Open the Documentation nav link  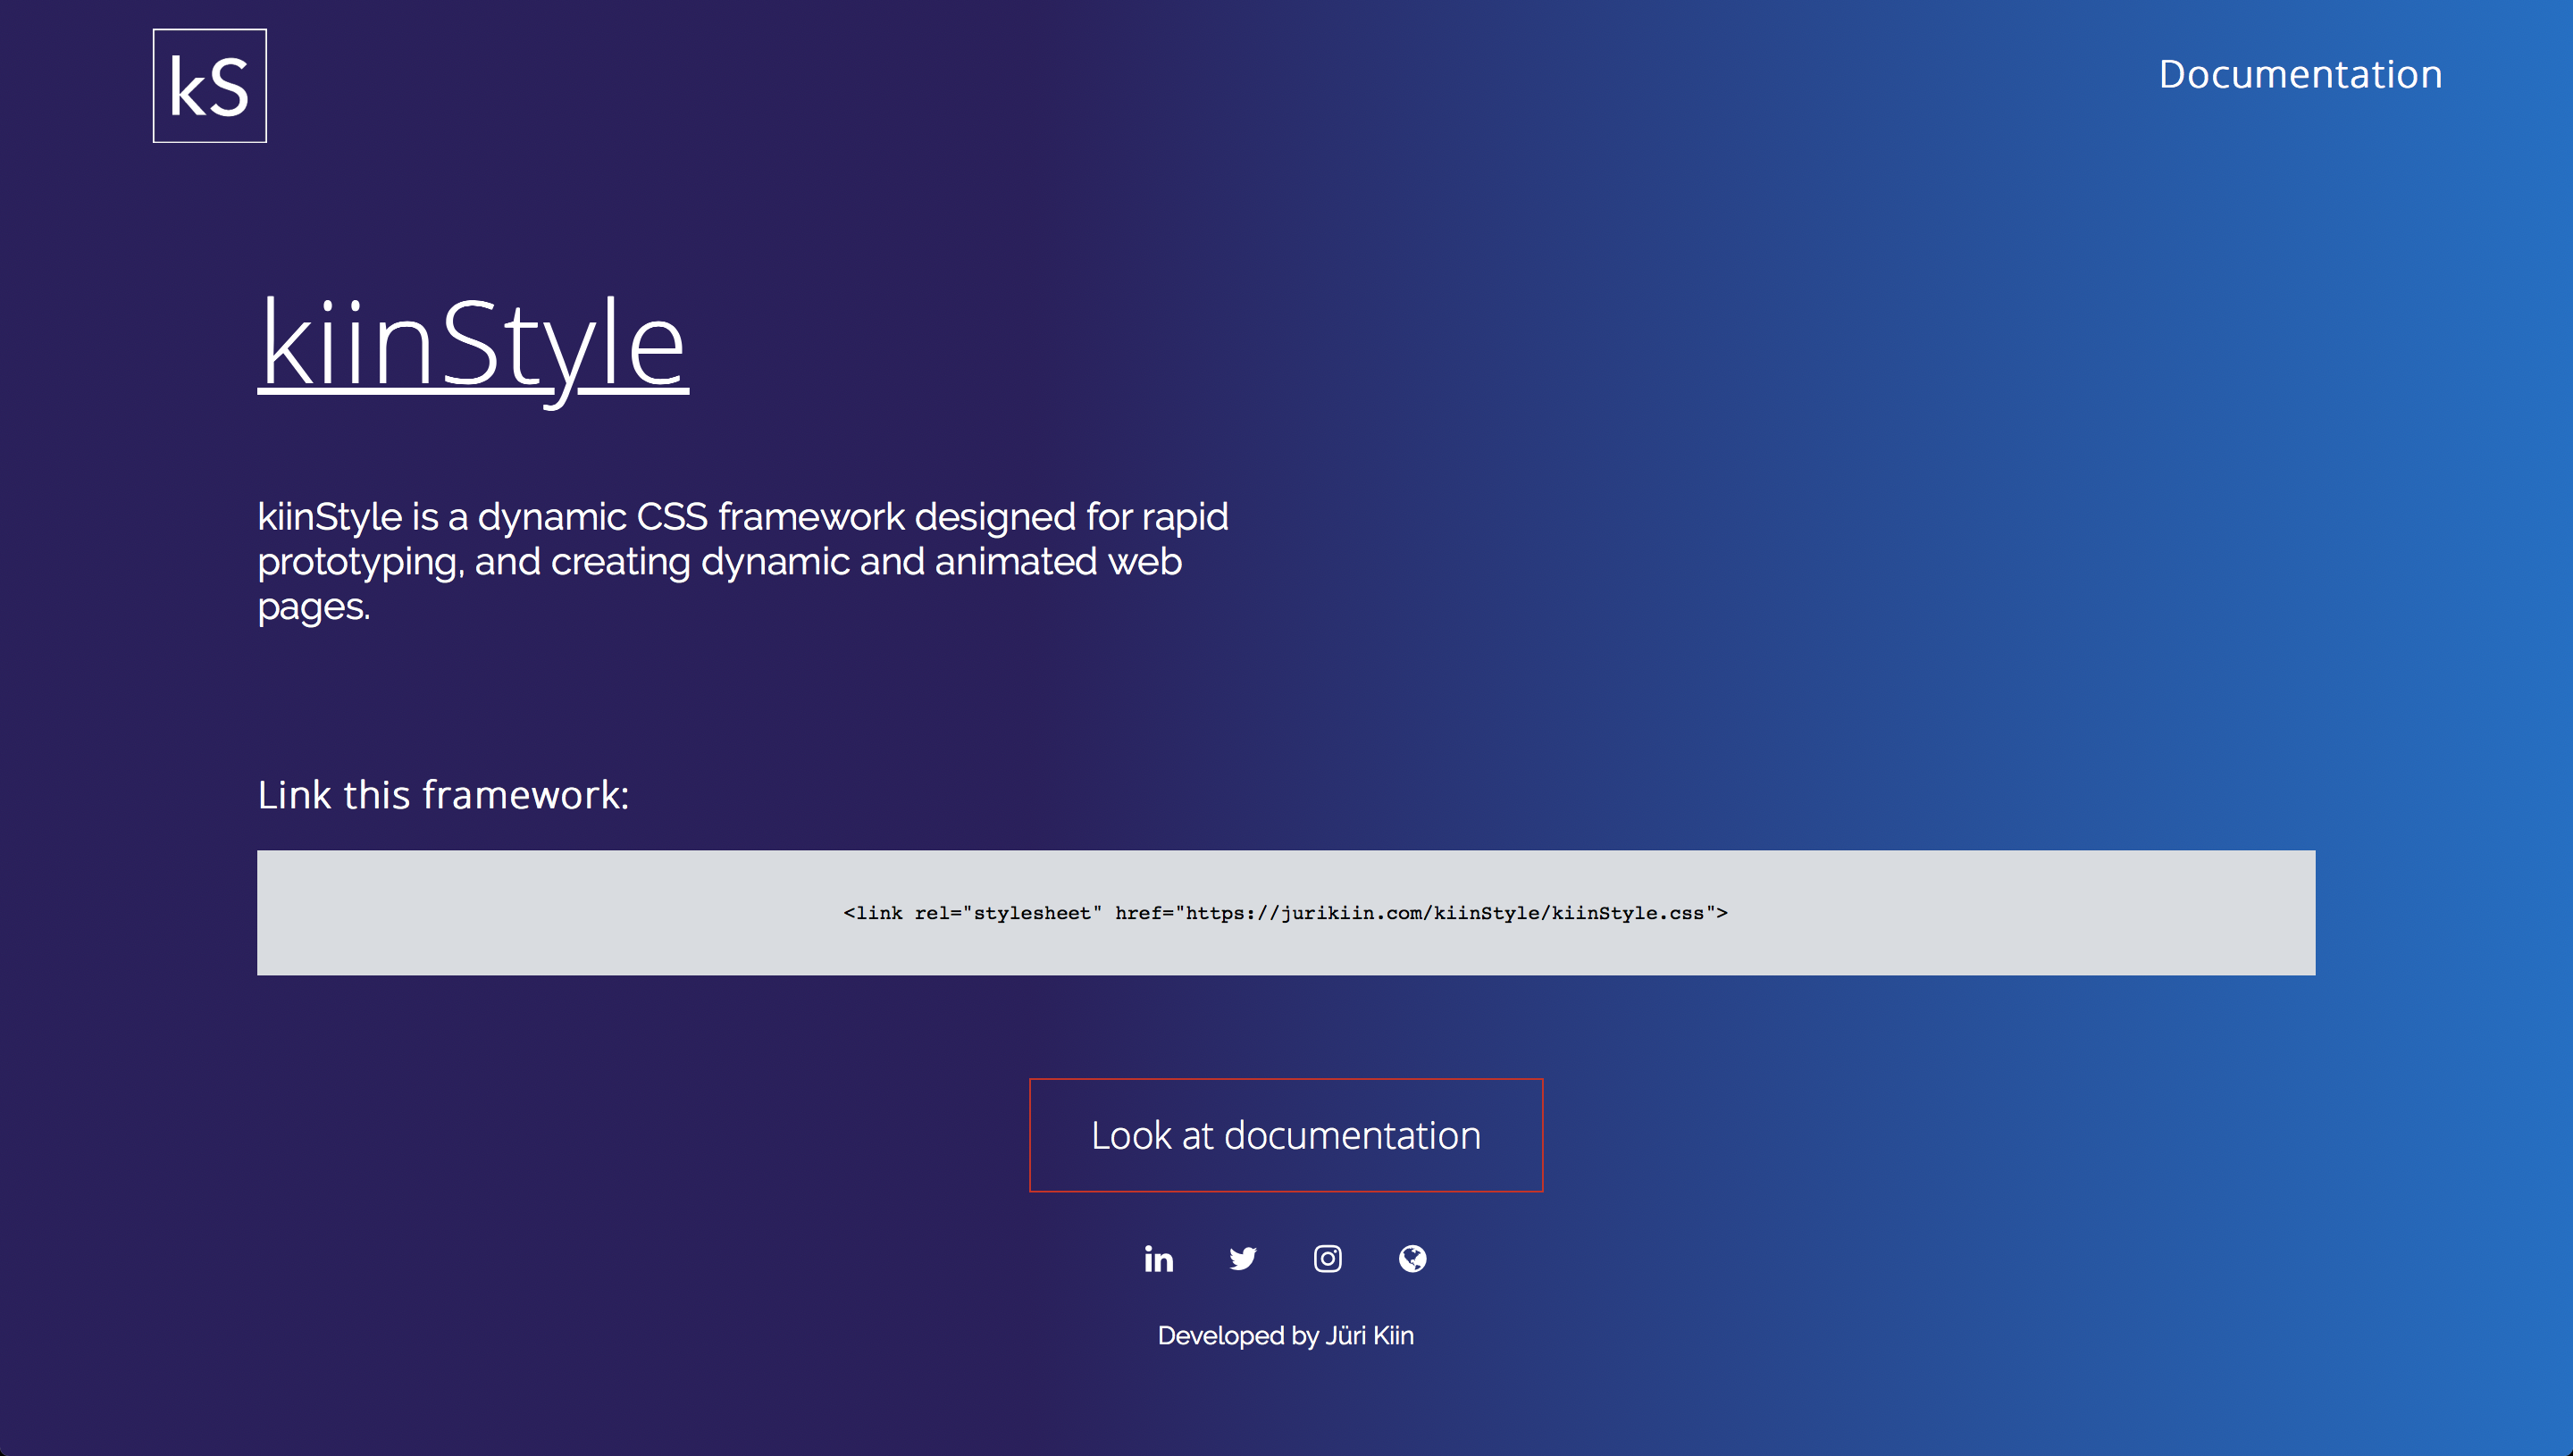[2300, 74]
